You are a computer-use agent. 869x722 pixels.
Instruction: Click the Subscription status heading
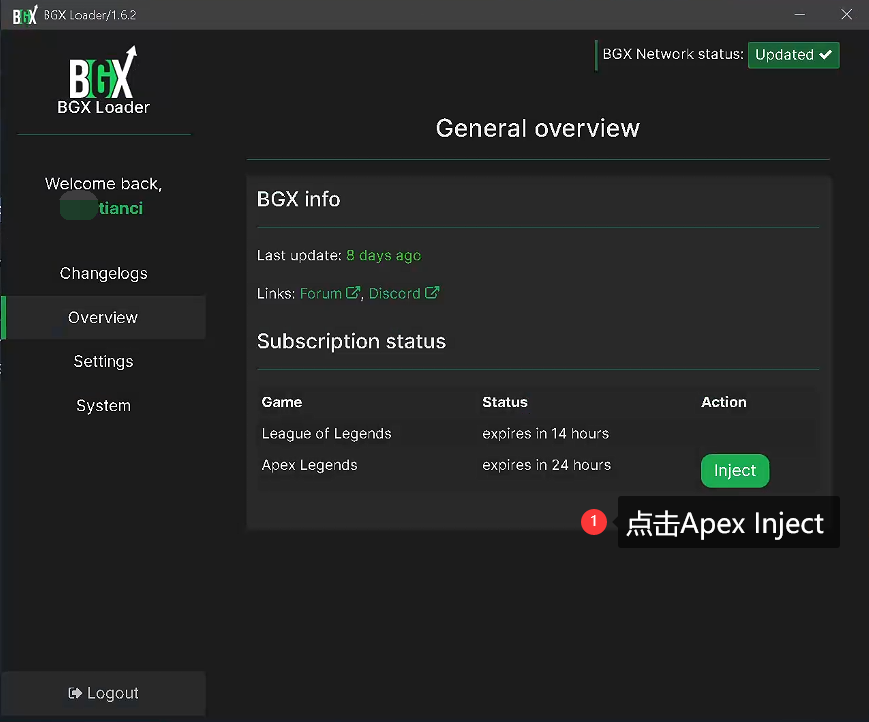[351, 341]
